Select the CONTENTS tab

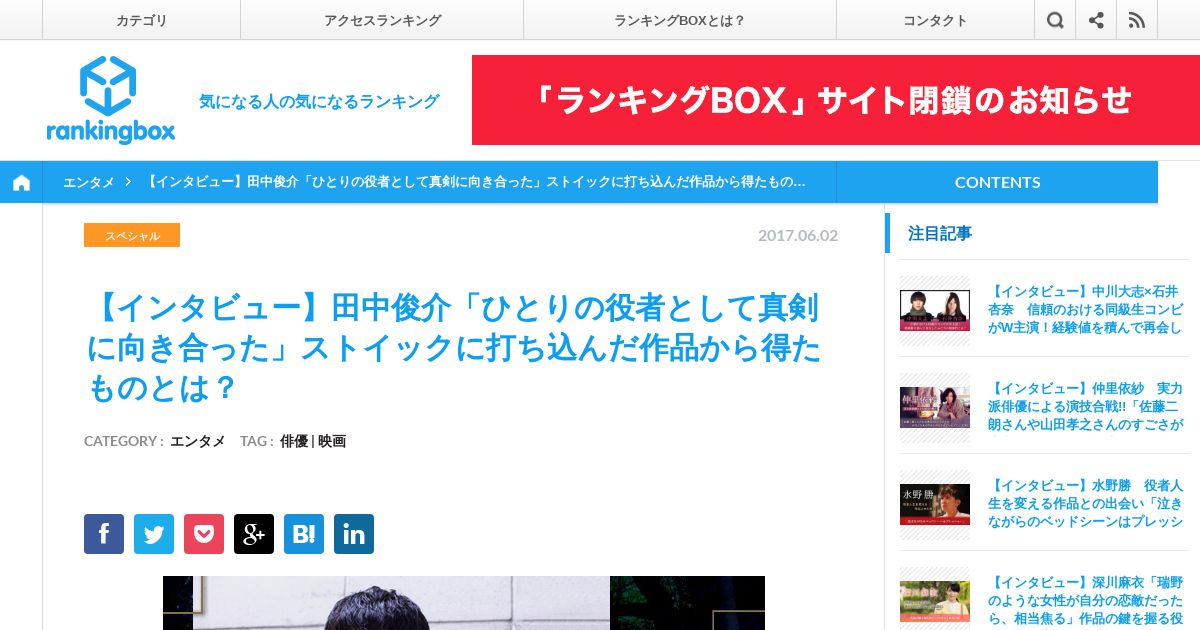click(997, 182)
